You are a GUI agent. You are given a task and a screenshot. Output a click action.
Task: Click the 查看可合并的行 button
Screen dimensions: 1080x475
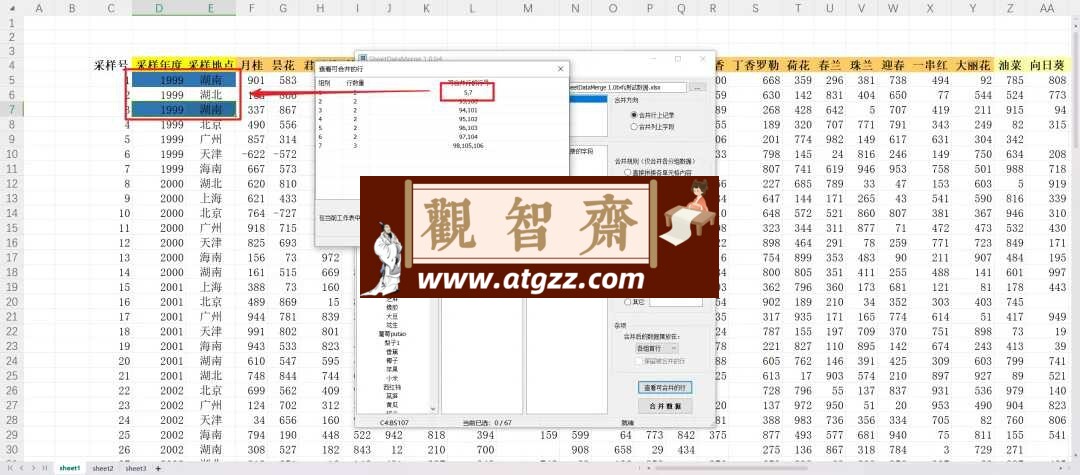coord(664,388)
